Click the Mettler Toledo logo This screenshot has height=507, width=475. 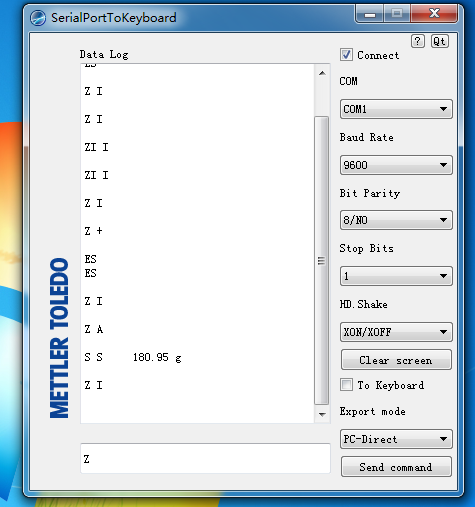[x=59, y=338]
